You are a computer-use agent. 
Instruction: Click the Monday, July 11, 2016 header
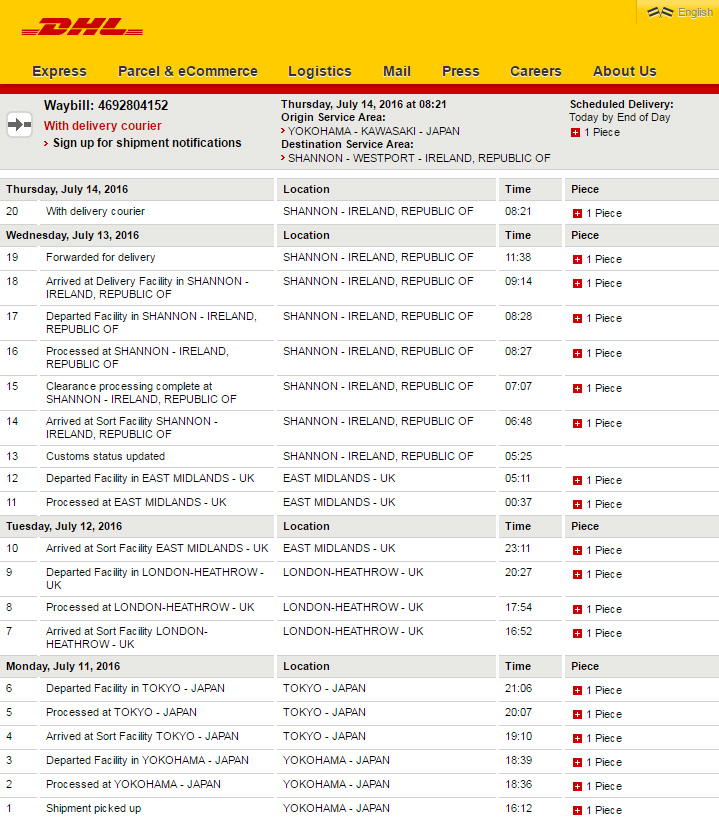tap(63, 667)
